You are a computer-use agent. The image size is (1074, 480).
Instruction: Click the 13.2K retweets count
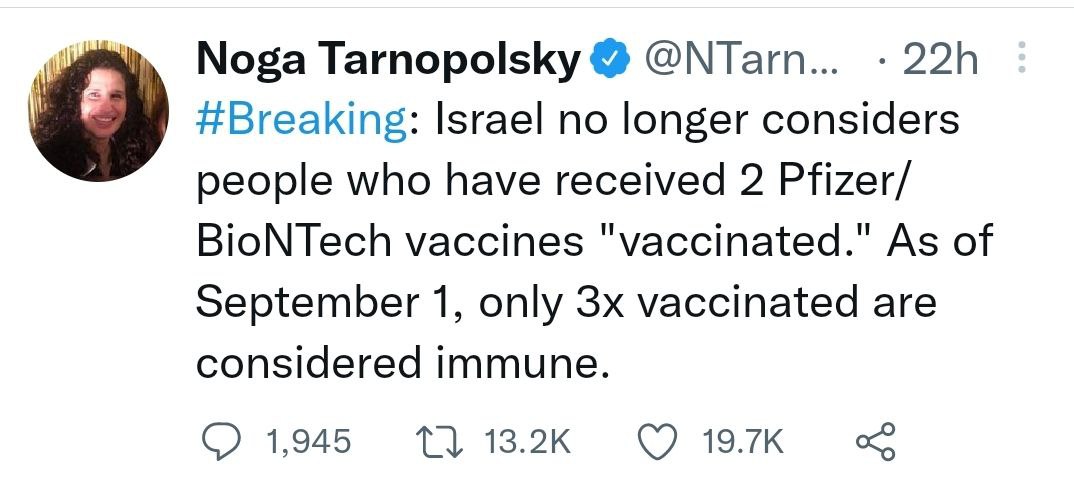point(527,442)
